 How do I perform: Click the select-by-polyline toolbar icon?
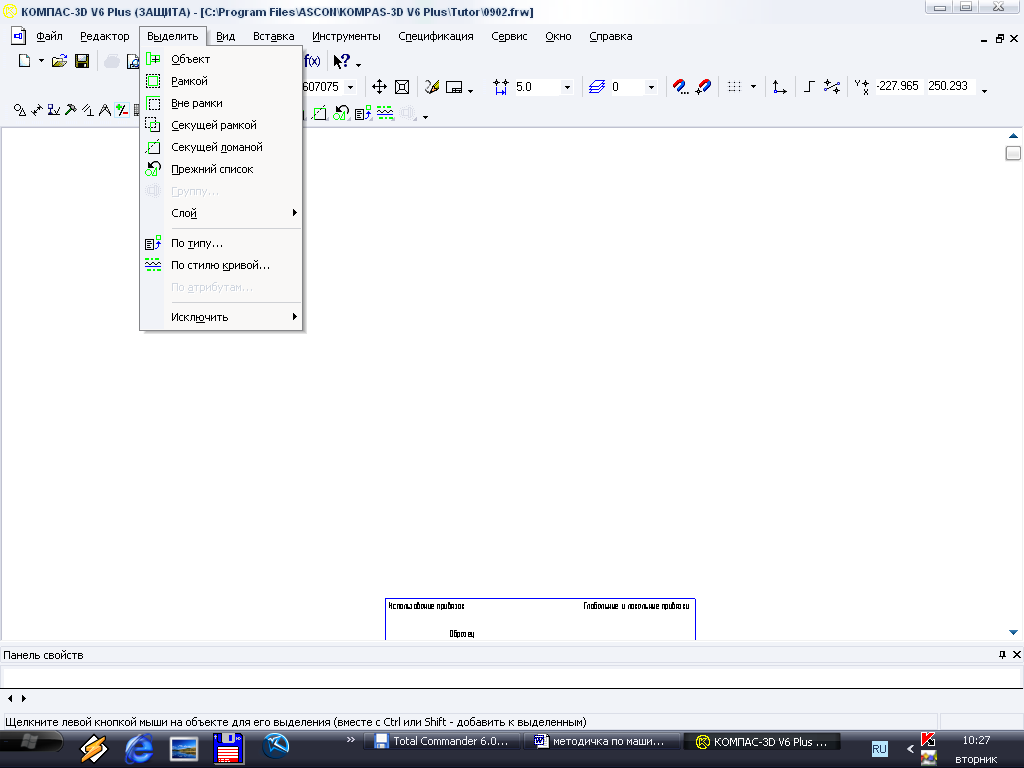319,113
